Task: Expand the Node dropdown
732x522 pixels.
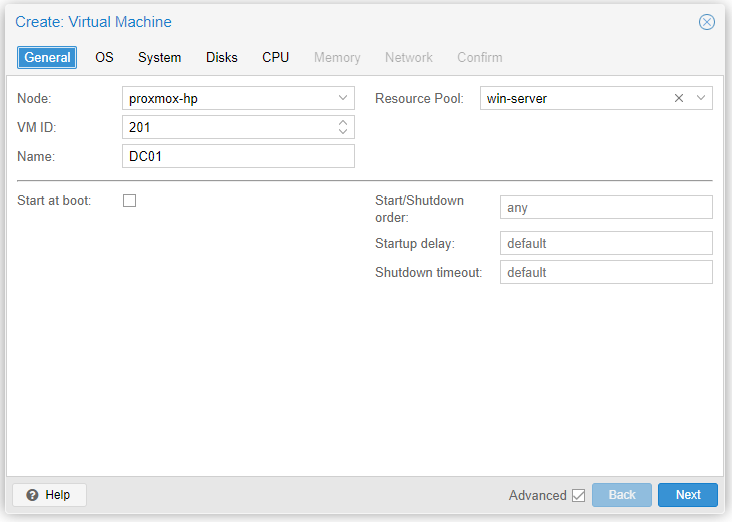Action: tap(343, 98)
